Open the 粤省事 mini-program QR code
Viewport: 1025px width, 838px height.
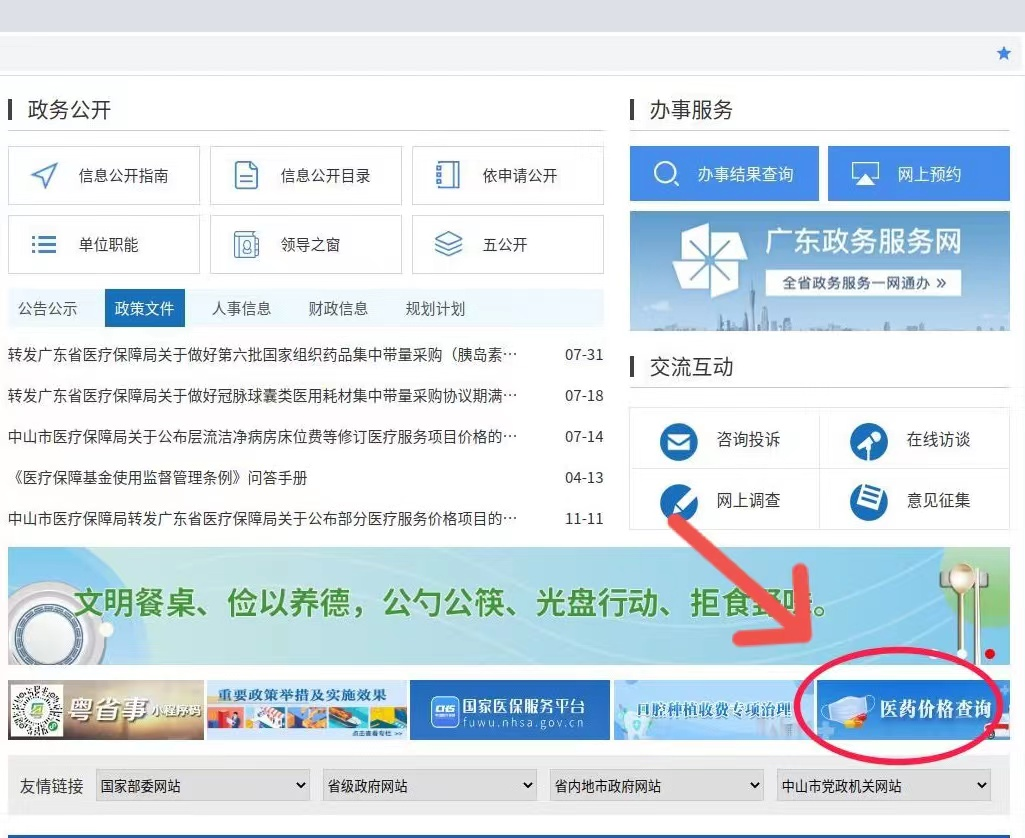(35, 709)
